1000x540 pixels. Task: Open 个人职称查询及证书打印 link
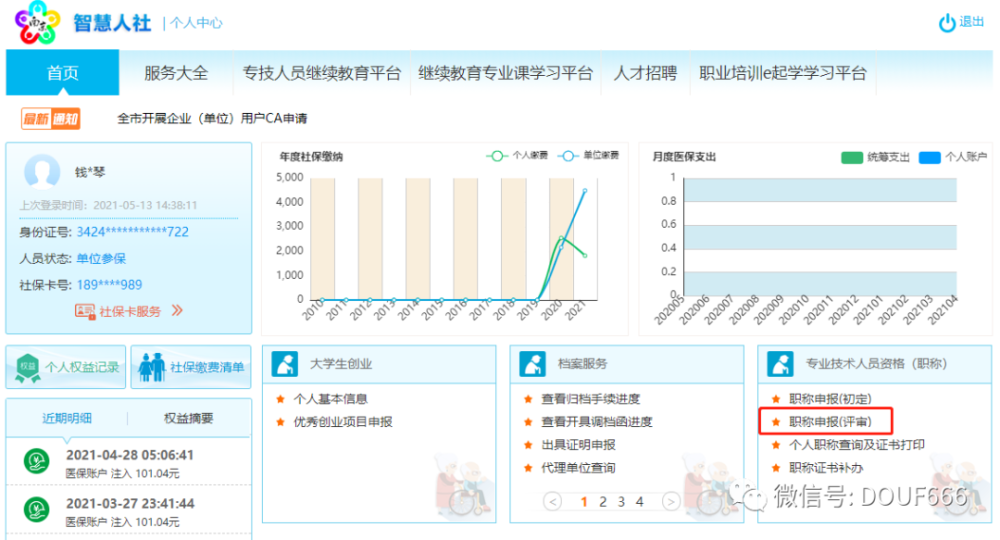[857, 445]
